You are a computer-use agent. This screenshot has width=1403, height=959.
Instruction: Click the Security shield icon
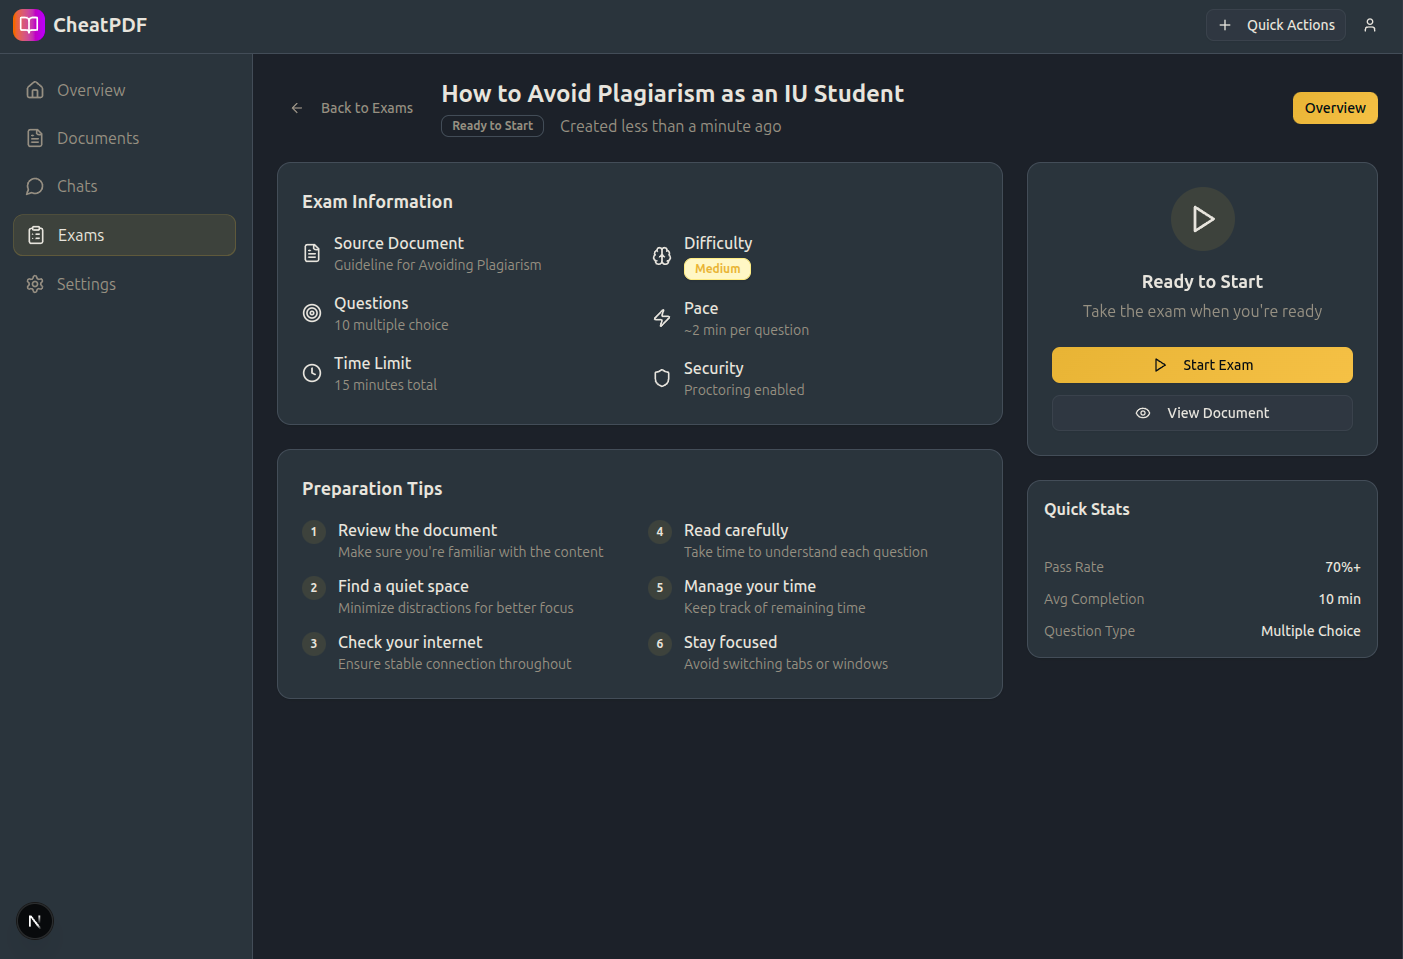(662, 378)
